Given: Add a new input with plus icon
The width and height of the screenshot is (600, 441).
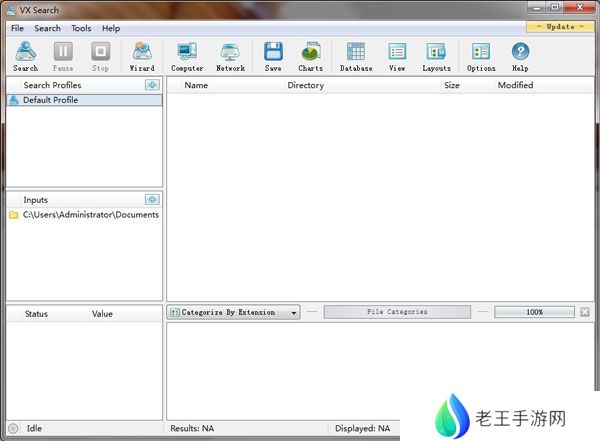Looking at the screenshot, I should pyautogui.click(x=152, y=199).
